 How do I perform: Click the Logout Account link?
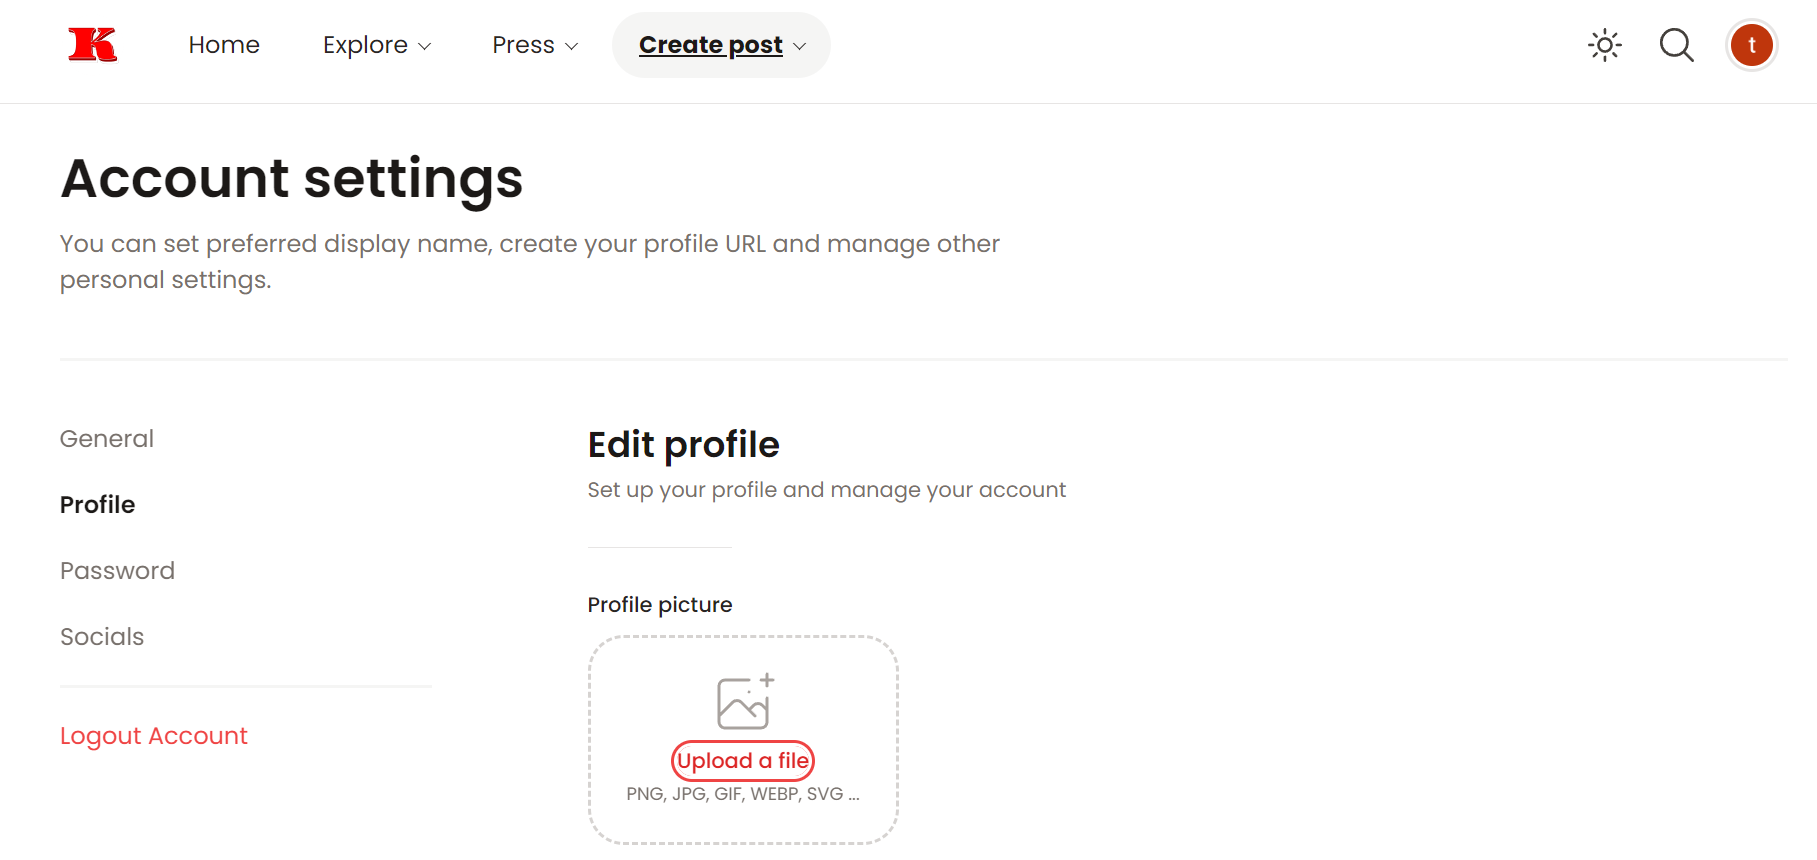pos(154,736)
